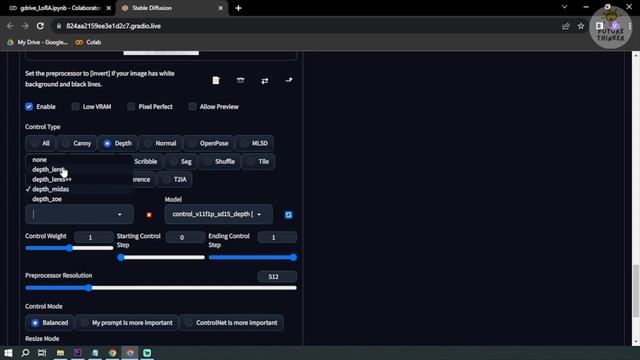Open Chrome from the taskbar
Screen dimensions: 640x360
tap(113, 353)
